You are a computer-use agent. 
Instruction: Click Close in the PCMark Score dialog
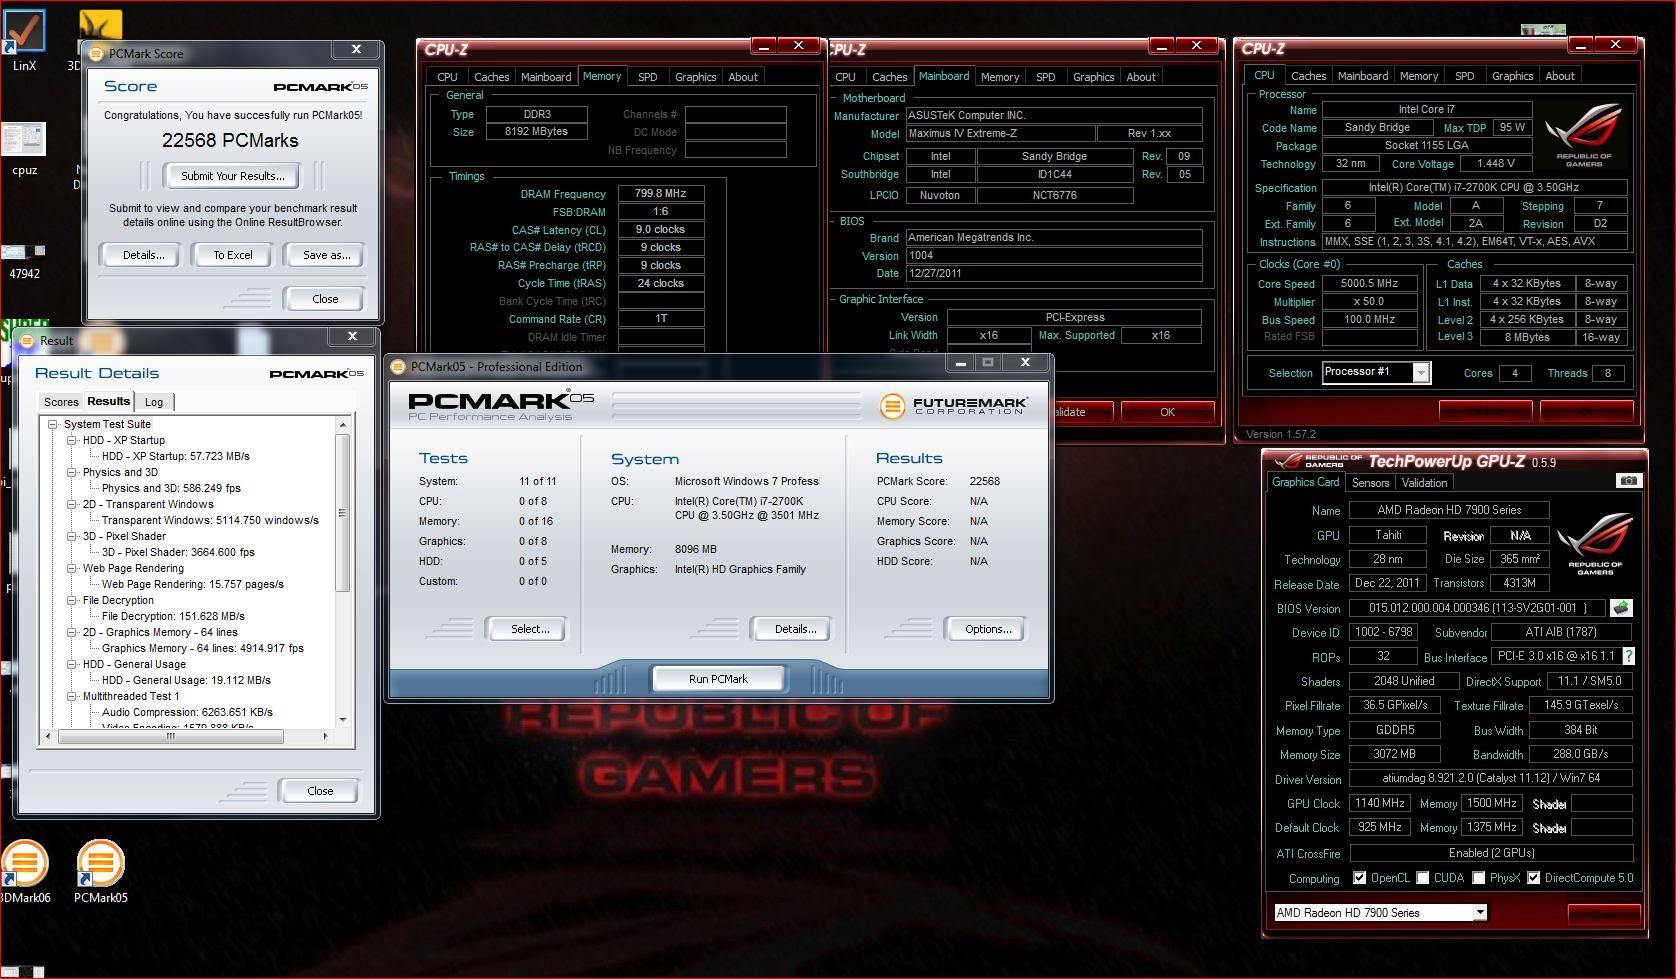(x=325, y=299)
